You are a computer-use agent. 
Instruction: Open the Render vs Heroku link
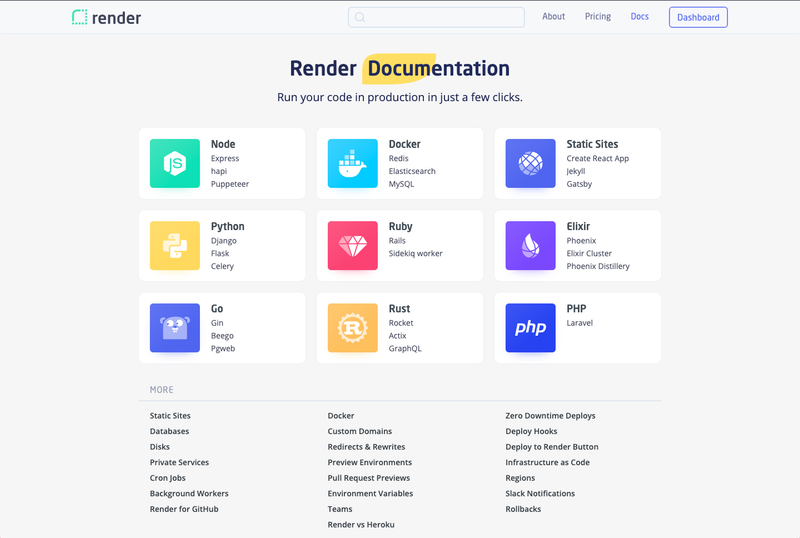361,525
